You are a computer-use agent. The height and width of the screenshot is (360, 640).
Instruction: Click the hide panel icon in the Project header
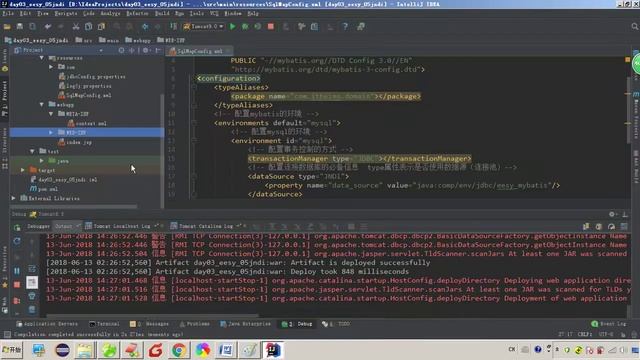[158, 50]
